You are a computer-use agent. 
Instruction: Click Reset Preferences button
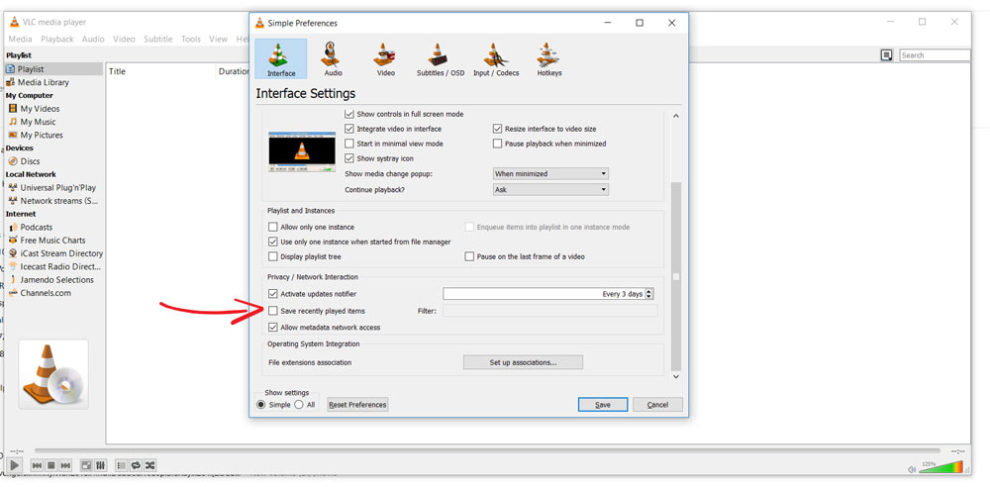point(357,405)
